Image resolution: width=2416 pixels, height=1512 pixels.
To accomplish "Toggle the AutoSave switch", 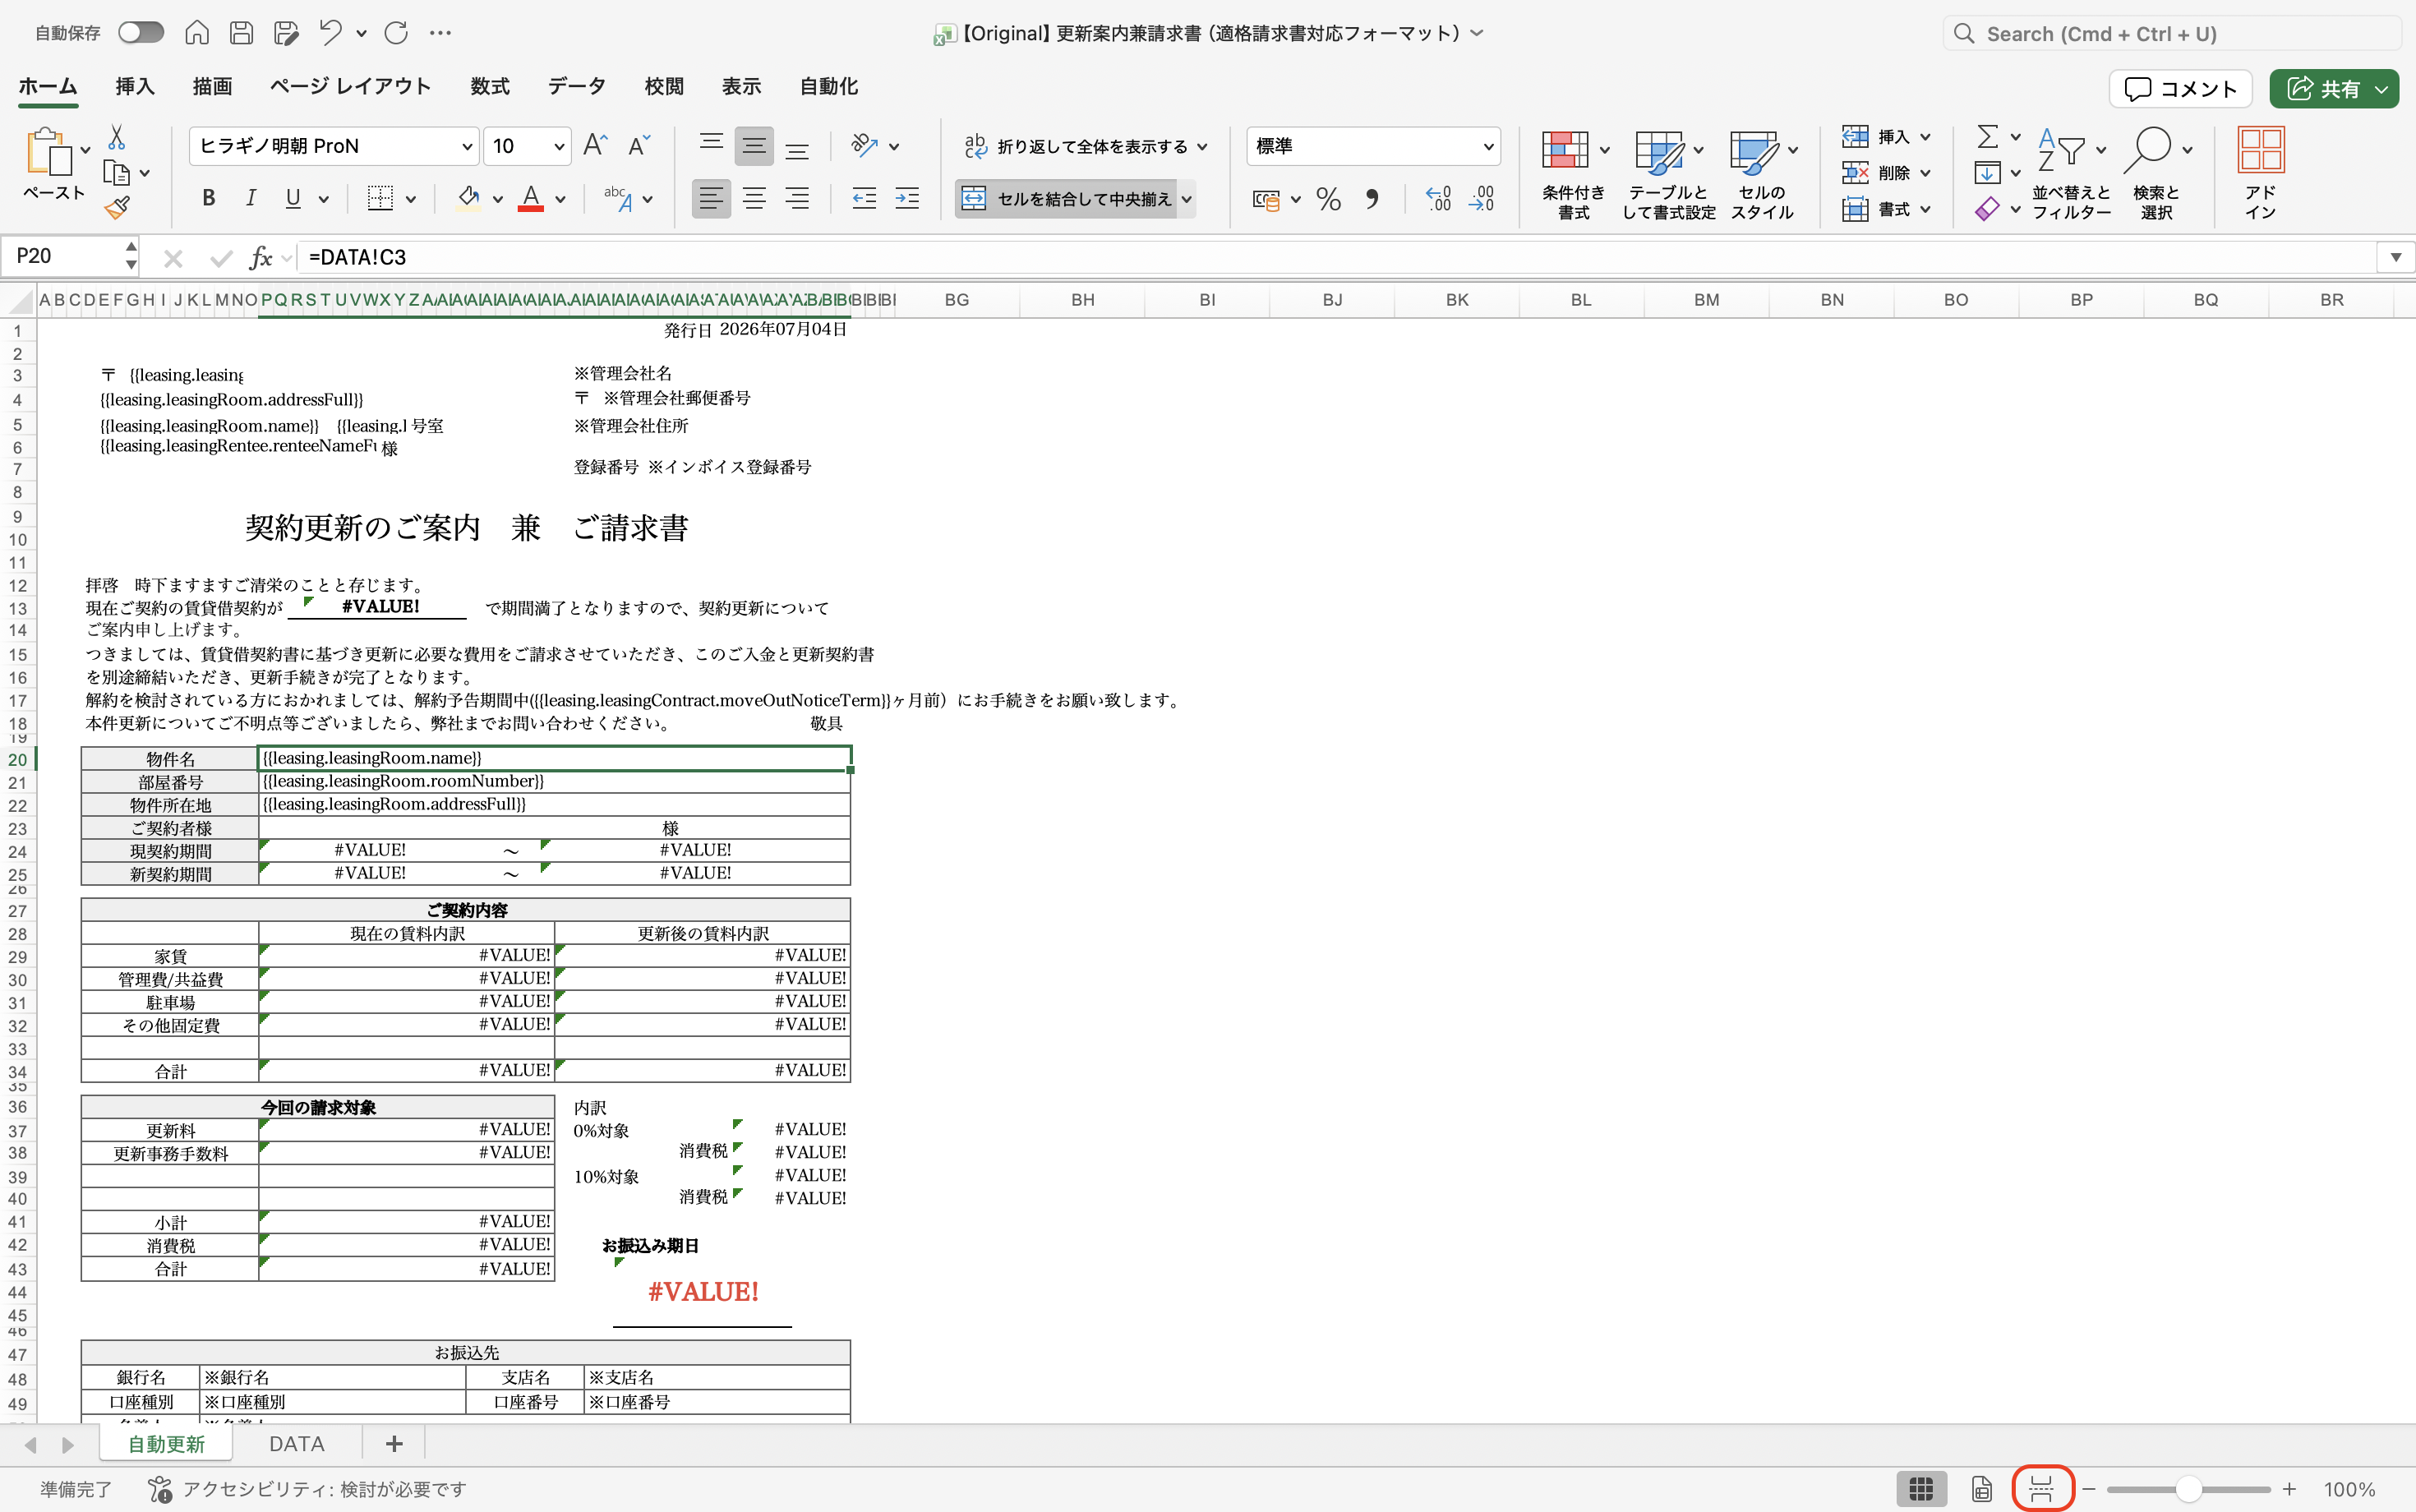I will 140,33.
